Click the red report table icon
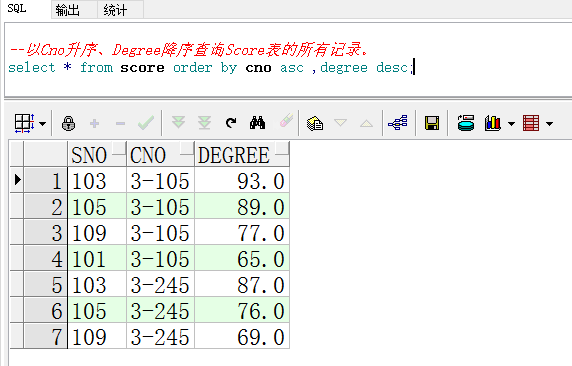572x366 pixels. 531,123
